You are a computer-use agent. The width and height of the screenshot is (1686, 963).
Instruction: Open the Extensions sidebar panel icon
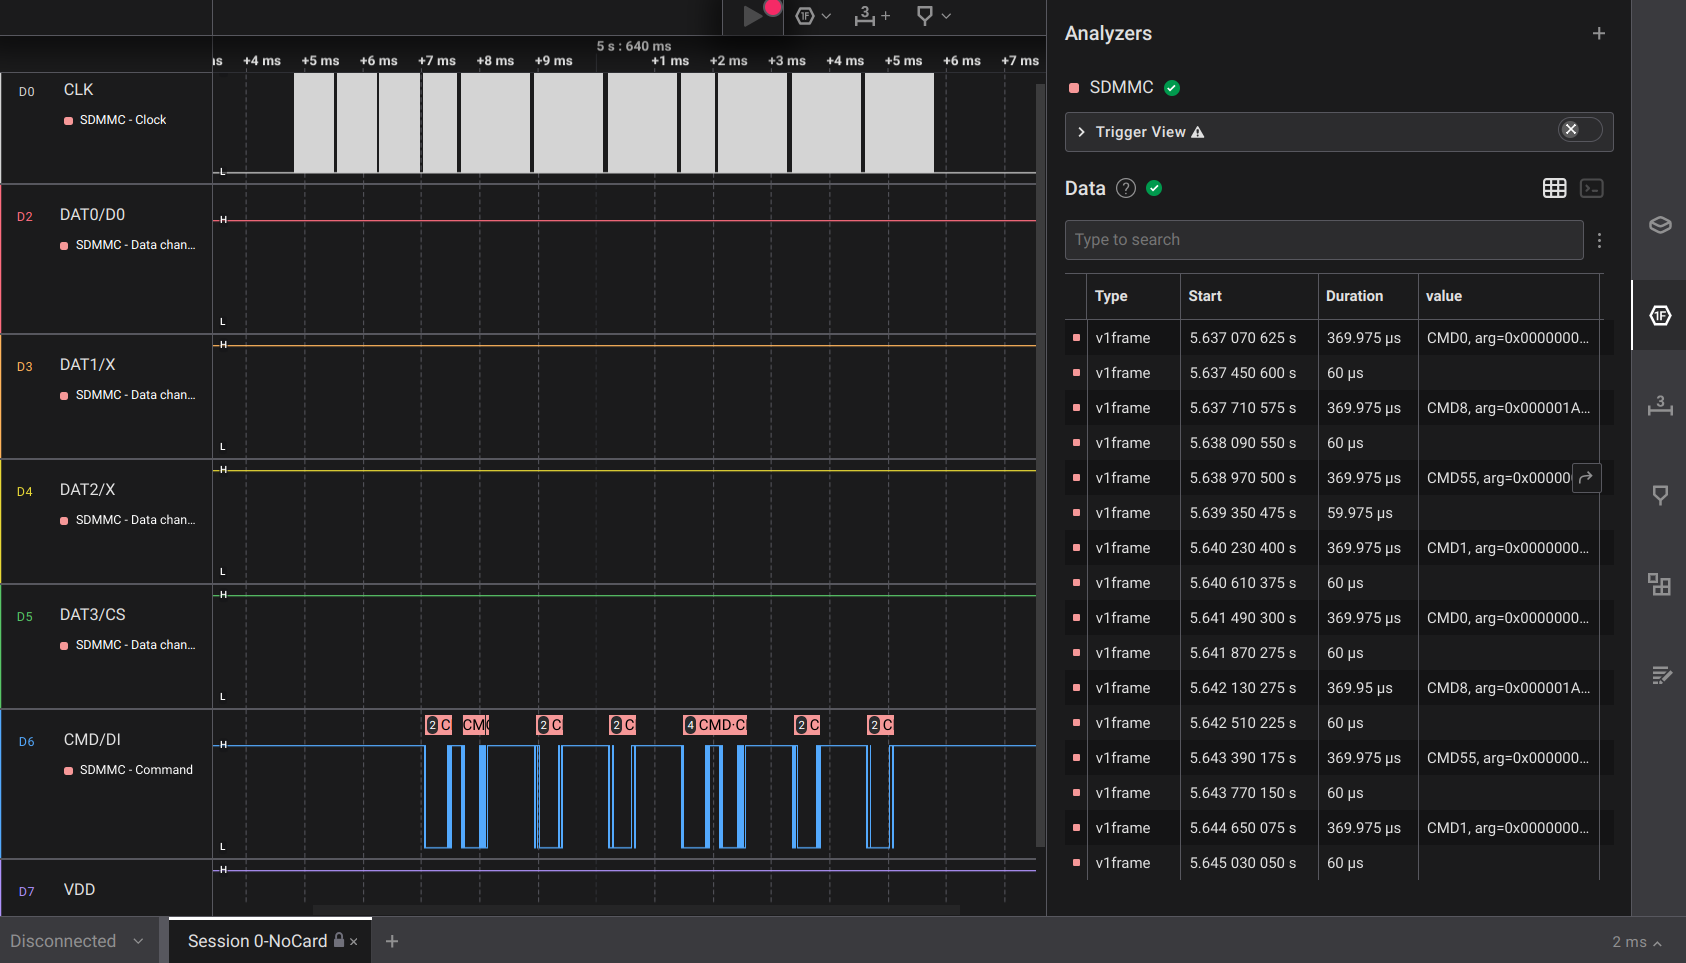coord(1660,585)
